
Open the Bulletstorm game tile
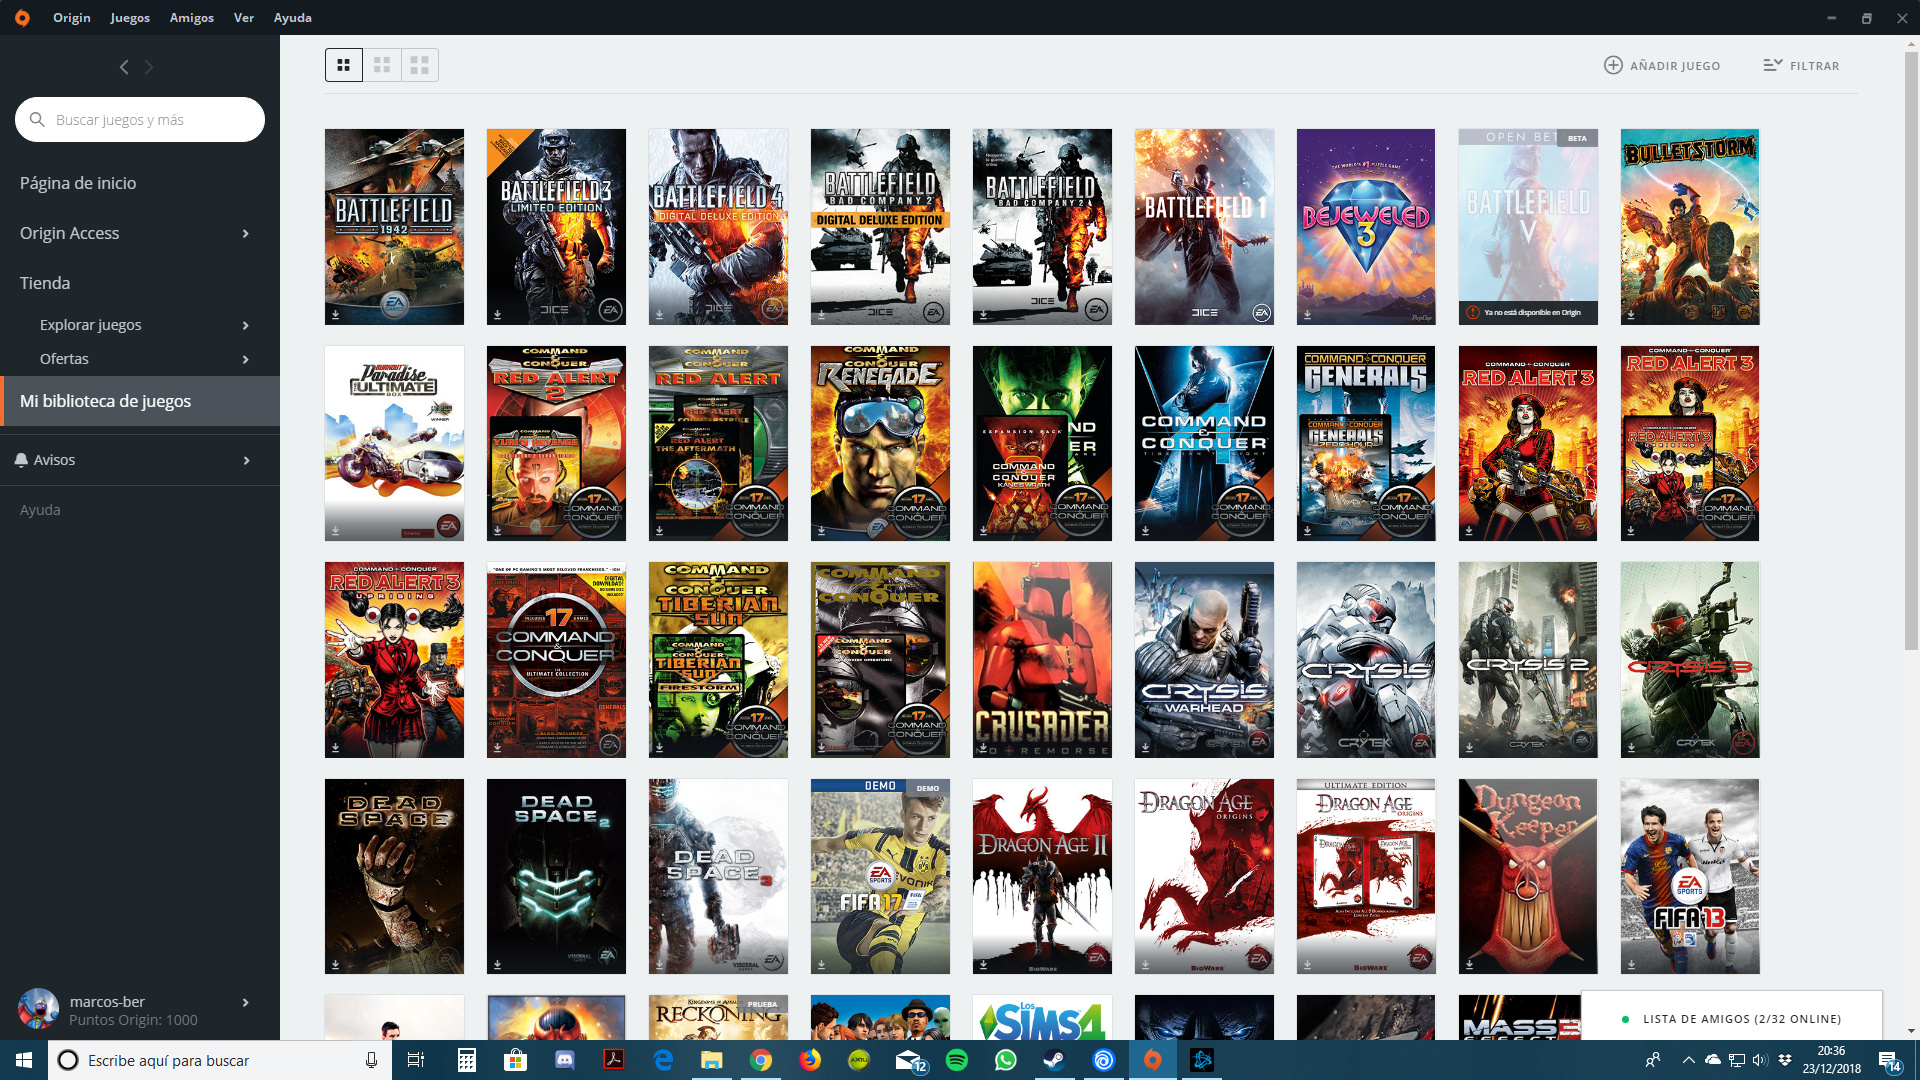coord(1690,226)
